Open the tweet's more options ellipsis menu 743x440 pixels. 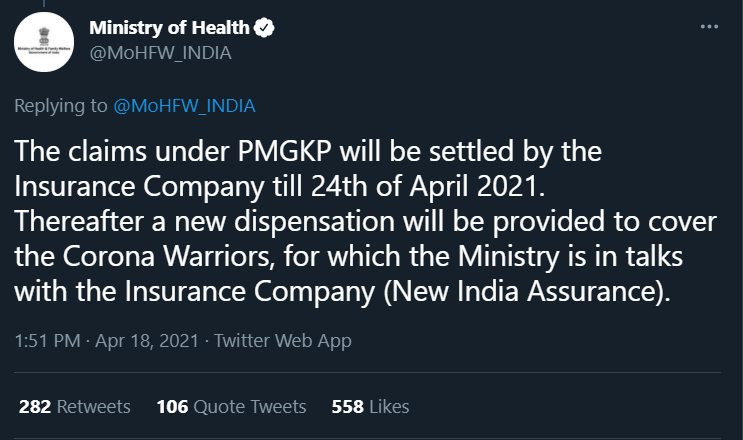(x=709, y=26)
